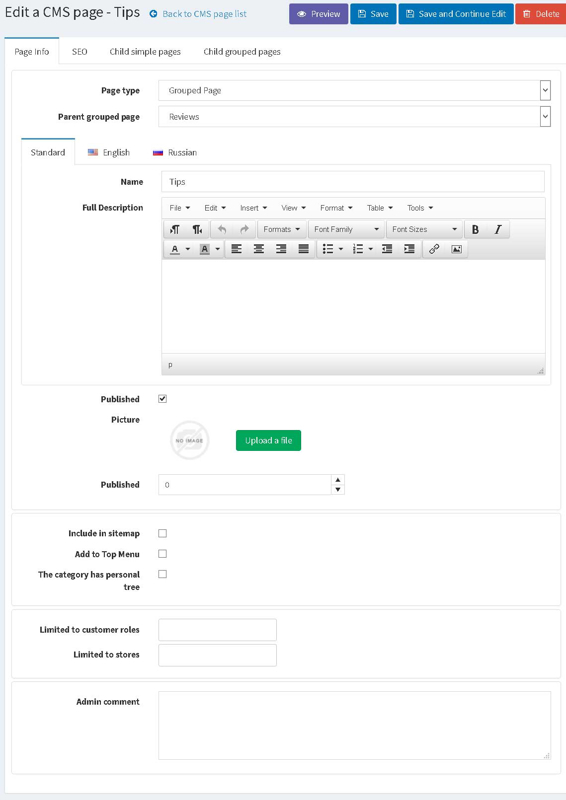Image resolution: width=566 pixels, height=800 pixels.
Task: Select the Standard language tab
Action: coord(48,153)
